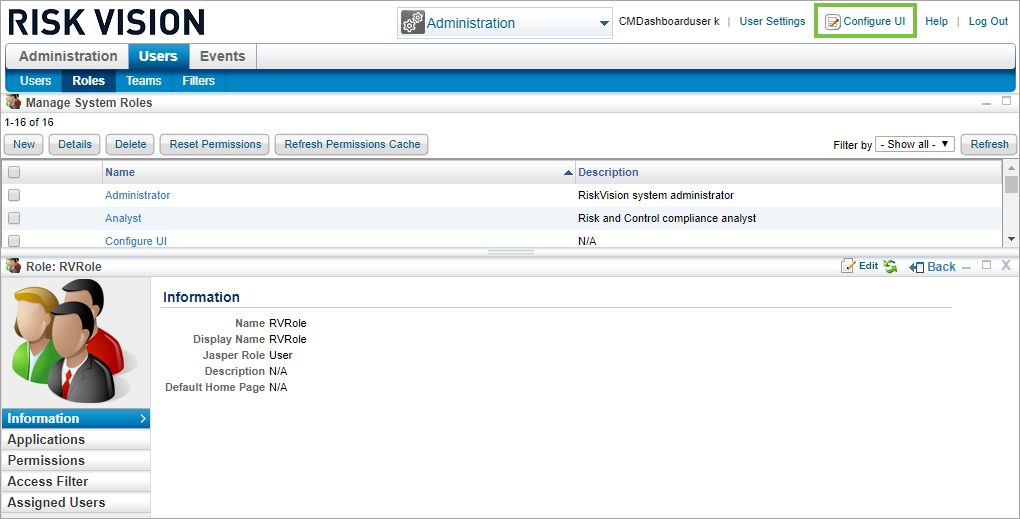
Task: Minimize the Manage System Roles panel
Action: coord(987,103)
